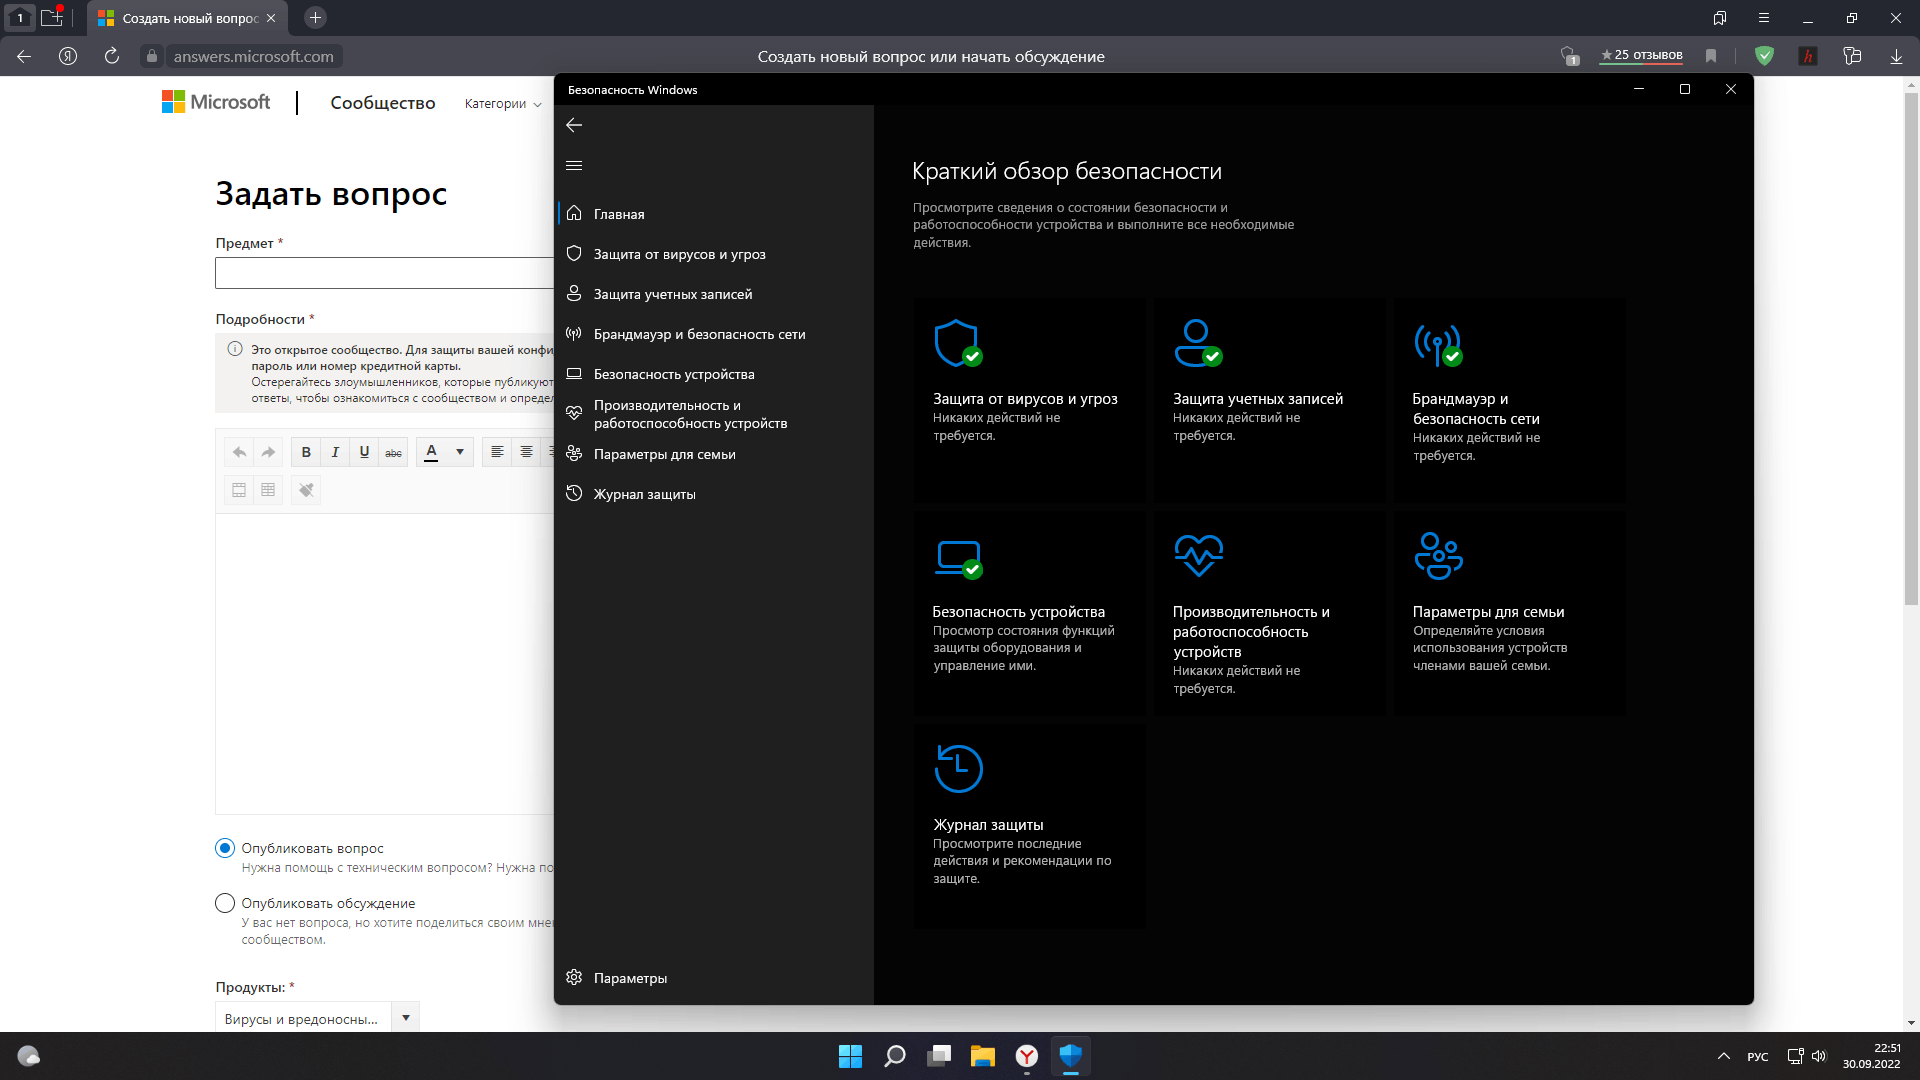Image resolution: width=1920 pixels, height=1080 pixels.
Task: Click inside the details text editor area
Action: (x=385, y=663)
